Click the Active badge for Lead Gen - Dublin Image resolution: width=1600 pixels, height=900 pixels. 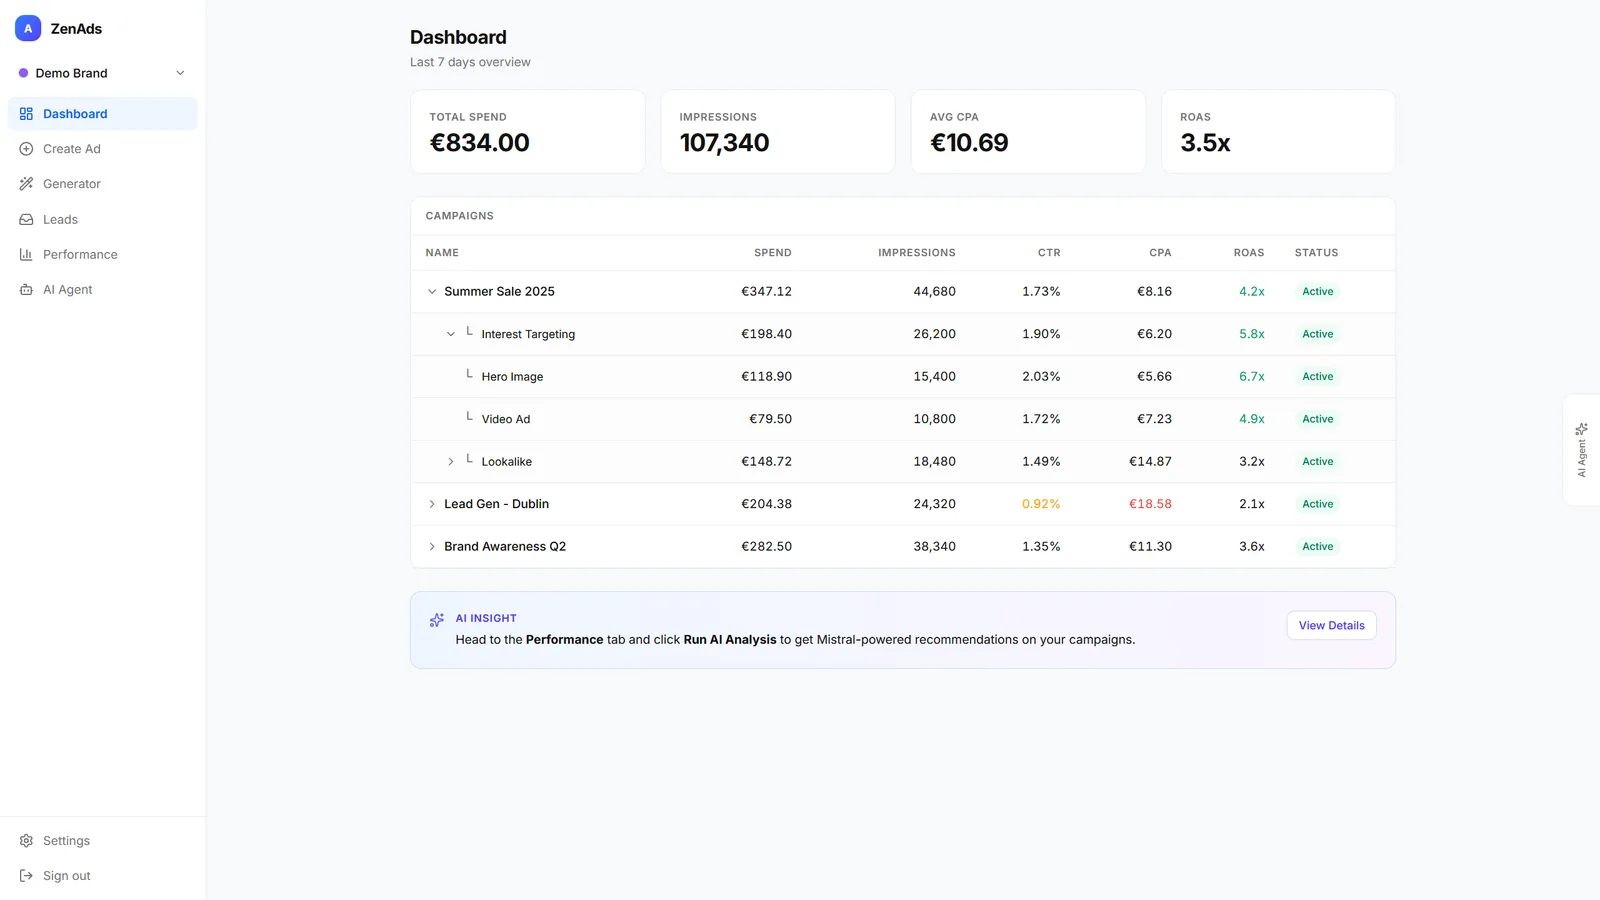tap(1317, 504)
